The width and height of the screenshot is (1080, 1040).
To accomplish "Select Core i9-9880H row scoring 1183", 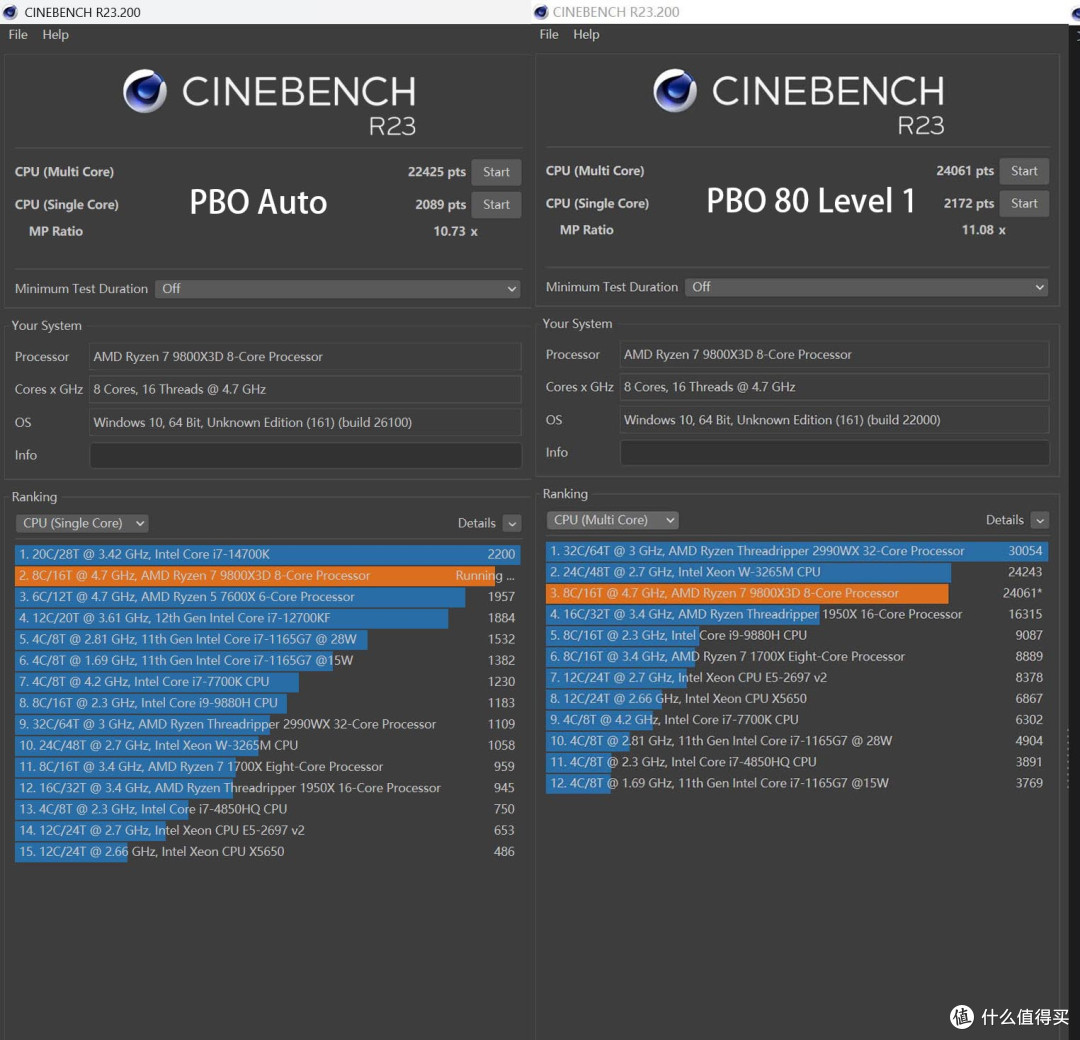I will 267,703.
